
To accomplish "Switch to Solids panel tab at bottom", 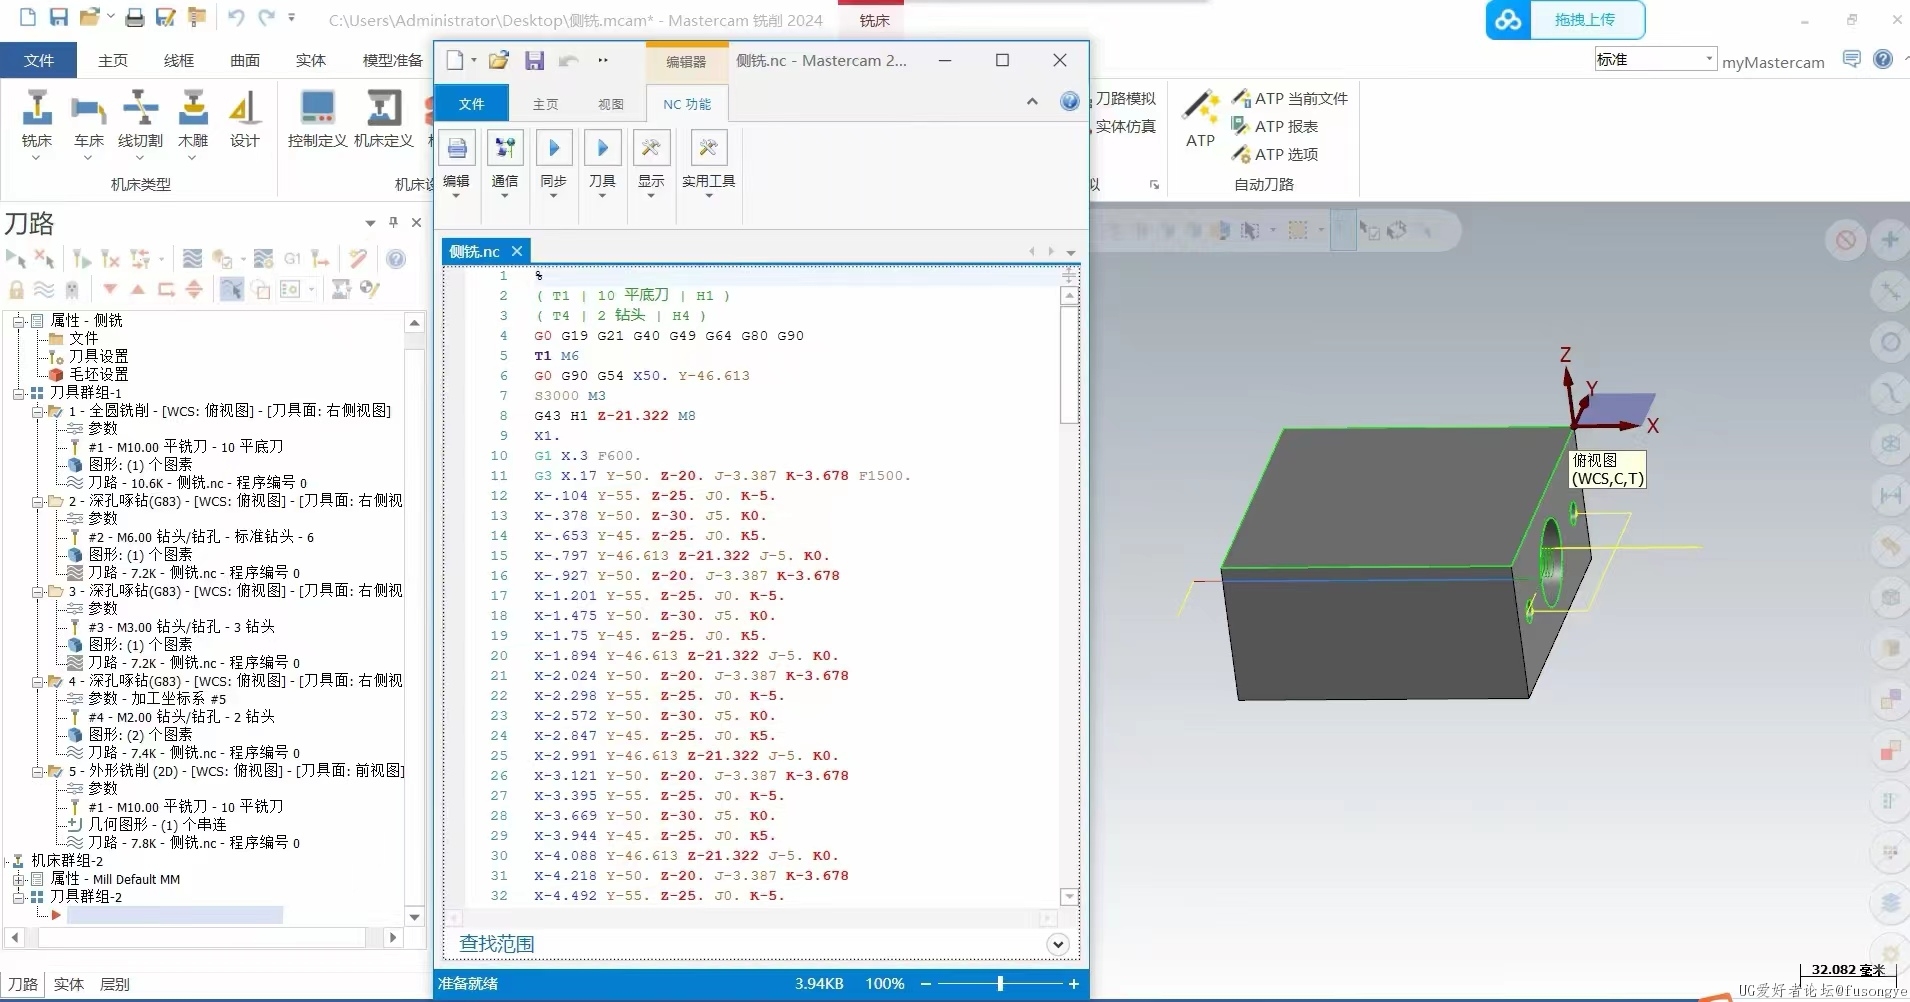I will (x=69, y=984).
